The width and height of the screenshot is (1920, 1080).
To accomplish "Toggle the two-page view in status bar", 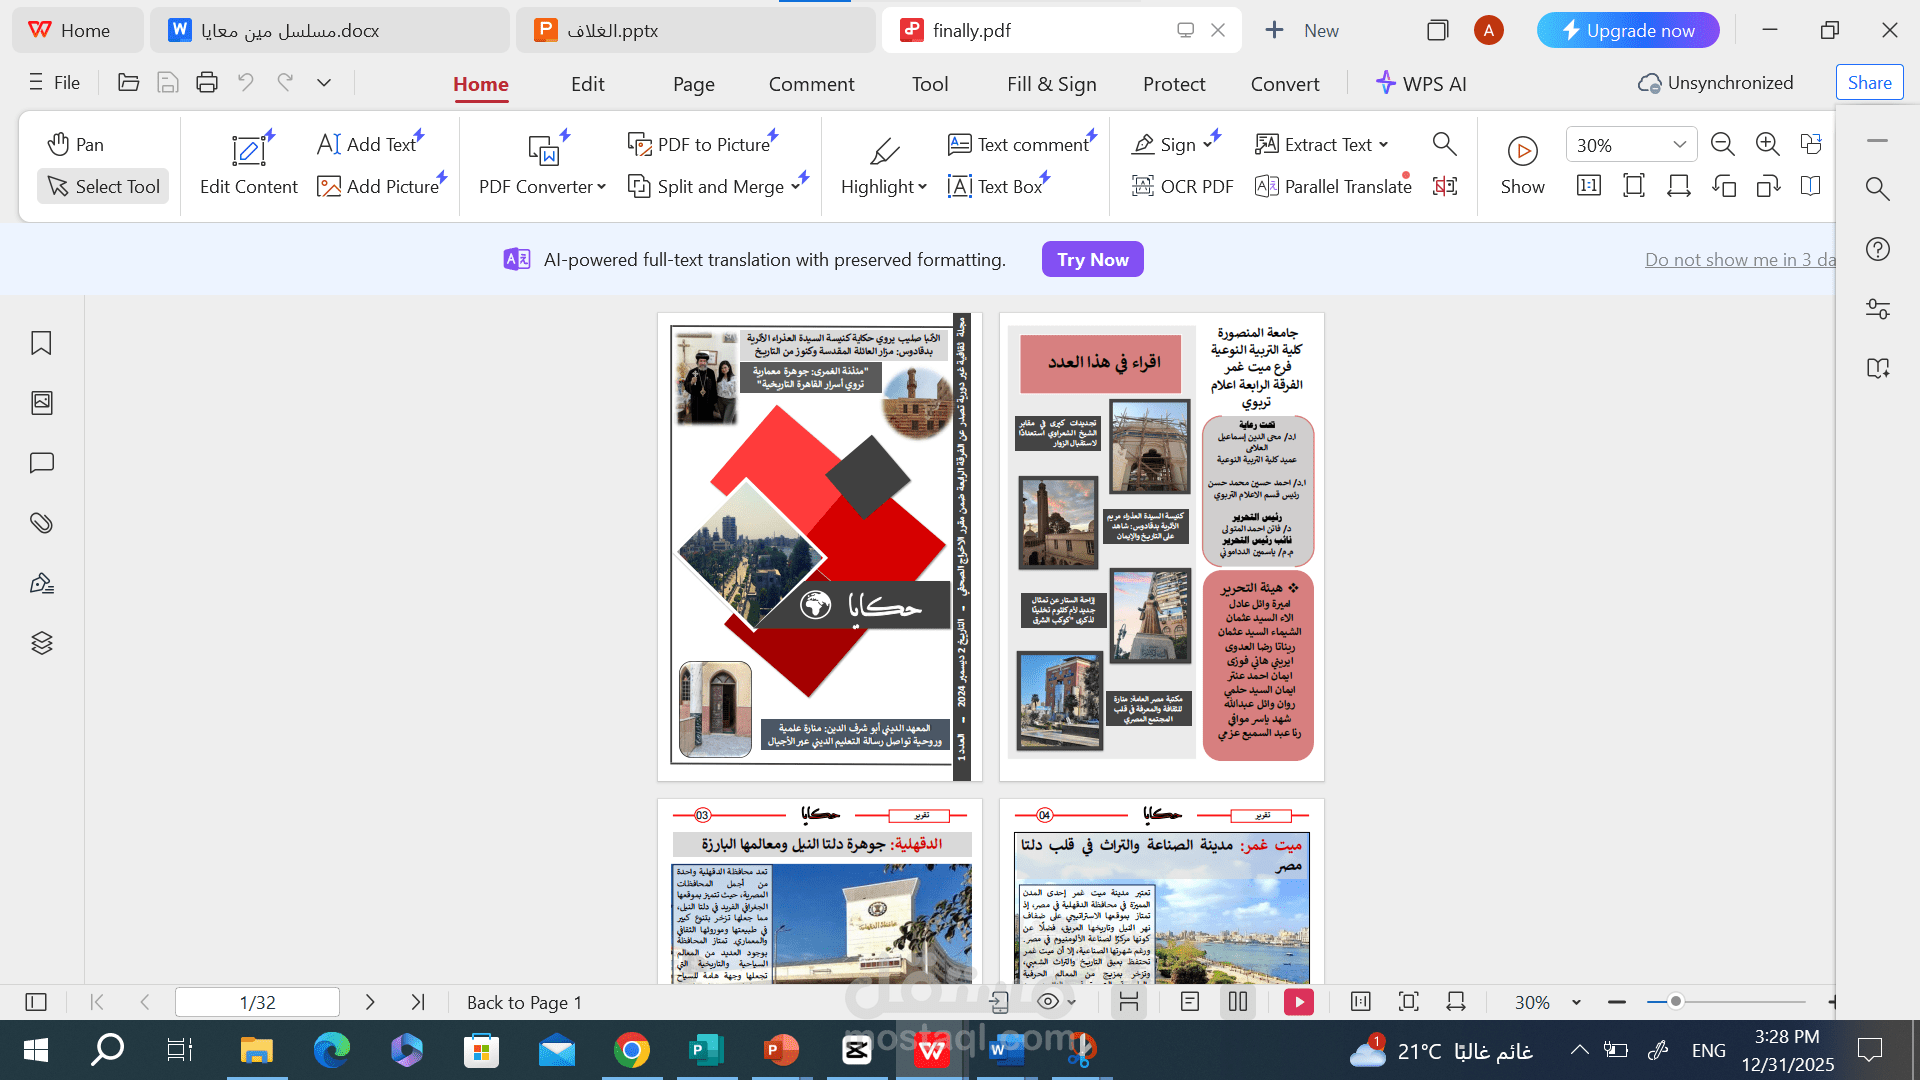I will click(1238, 1002).
